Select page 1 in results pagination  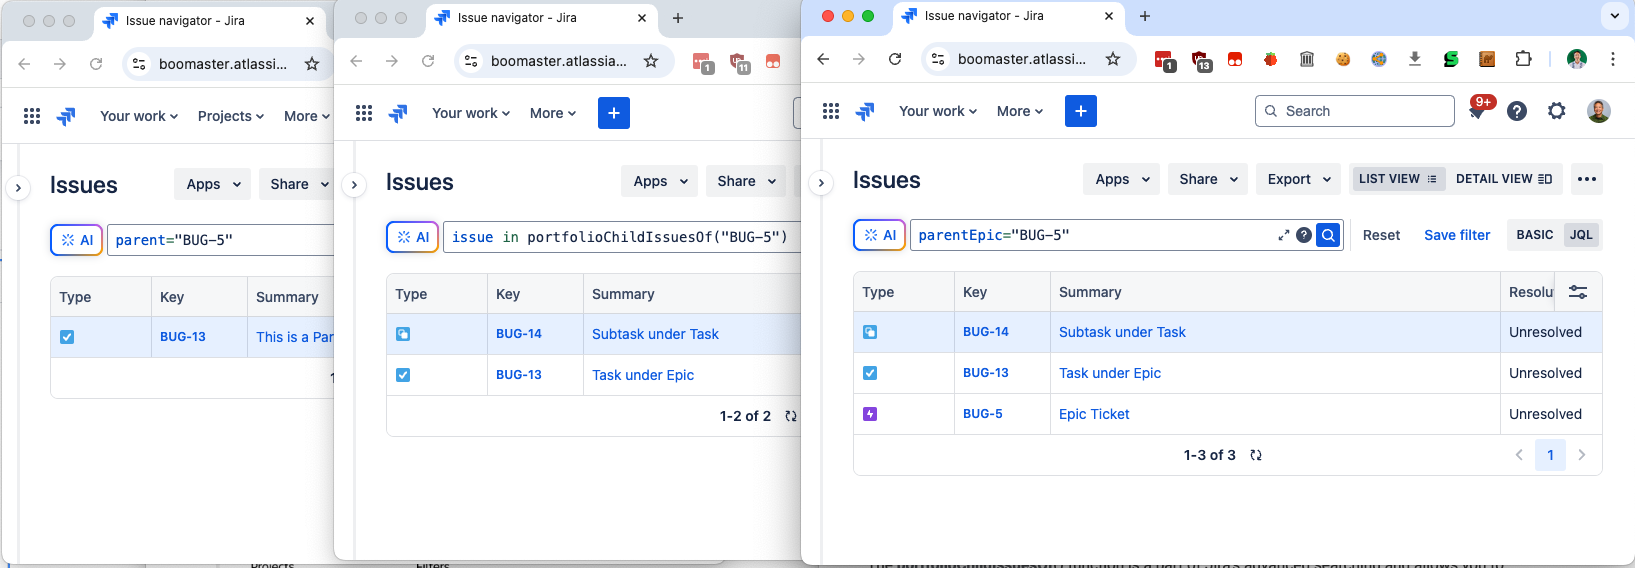pos(1550,455)
